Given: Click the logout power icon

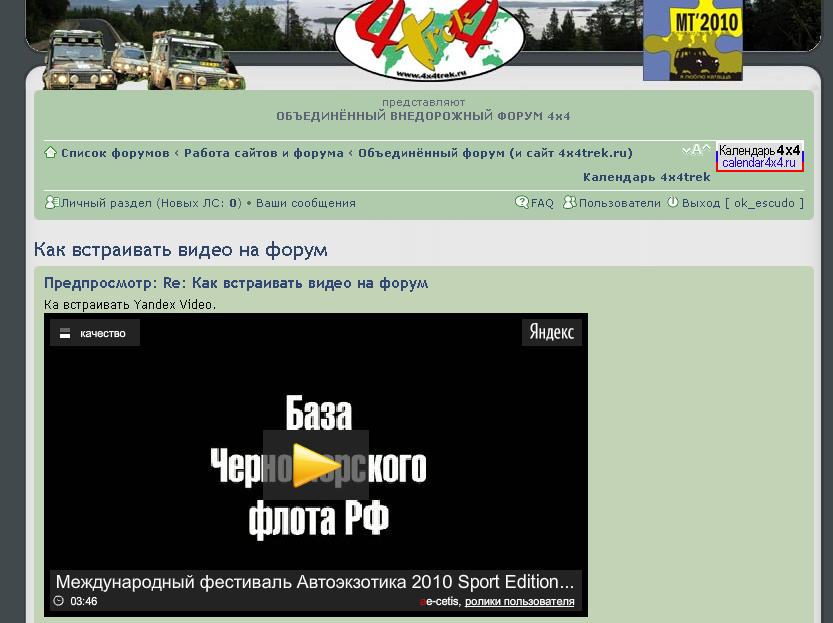Looking at the screenshot, I should tap(673, 203).
